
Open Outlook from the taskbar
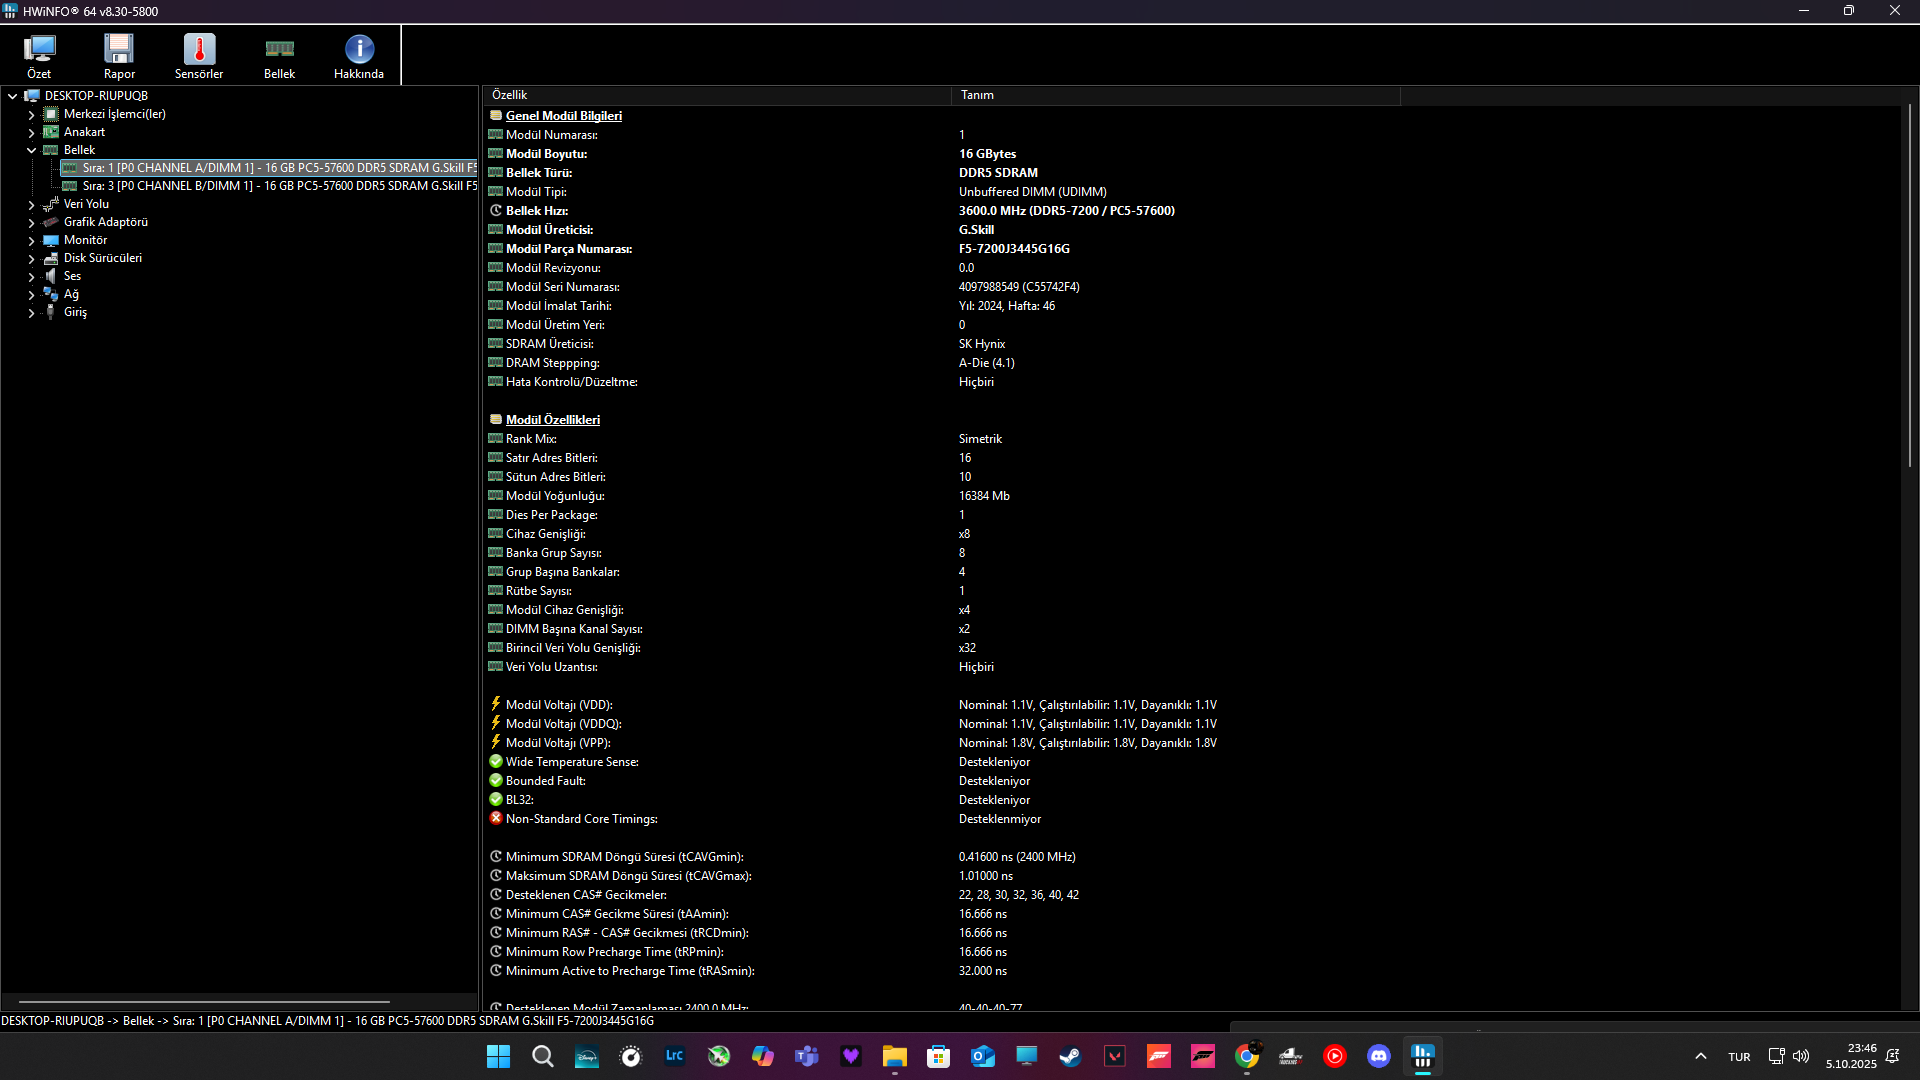click(983, 1056)
